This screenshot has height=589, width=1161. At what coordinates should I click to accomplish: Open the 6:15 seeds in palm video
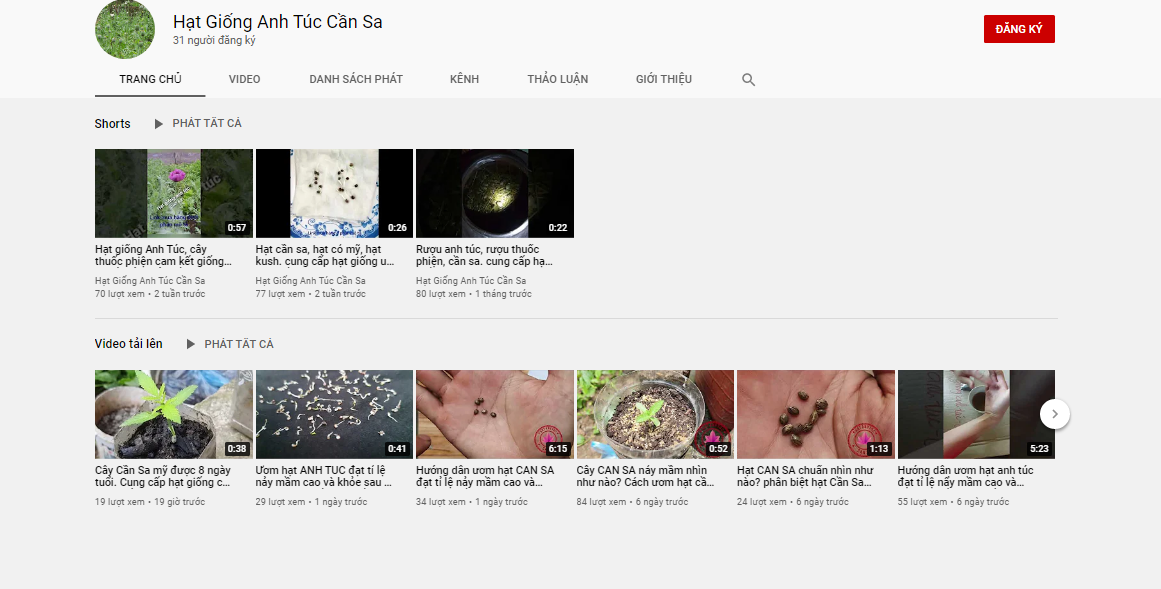[495, 414]
